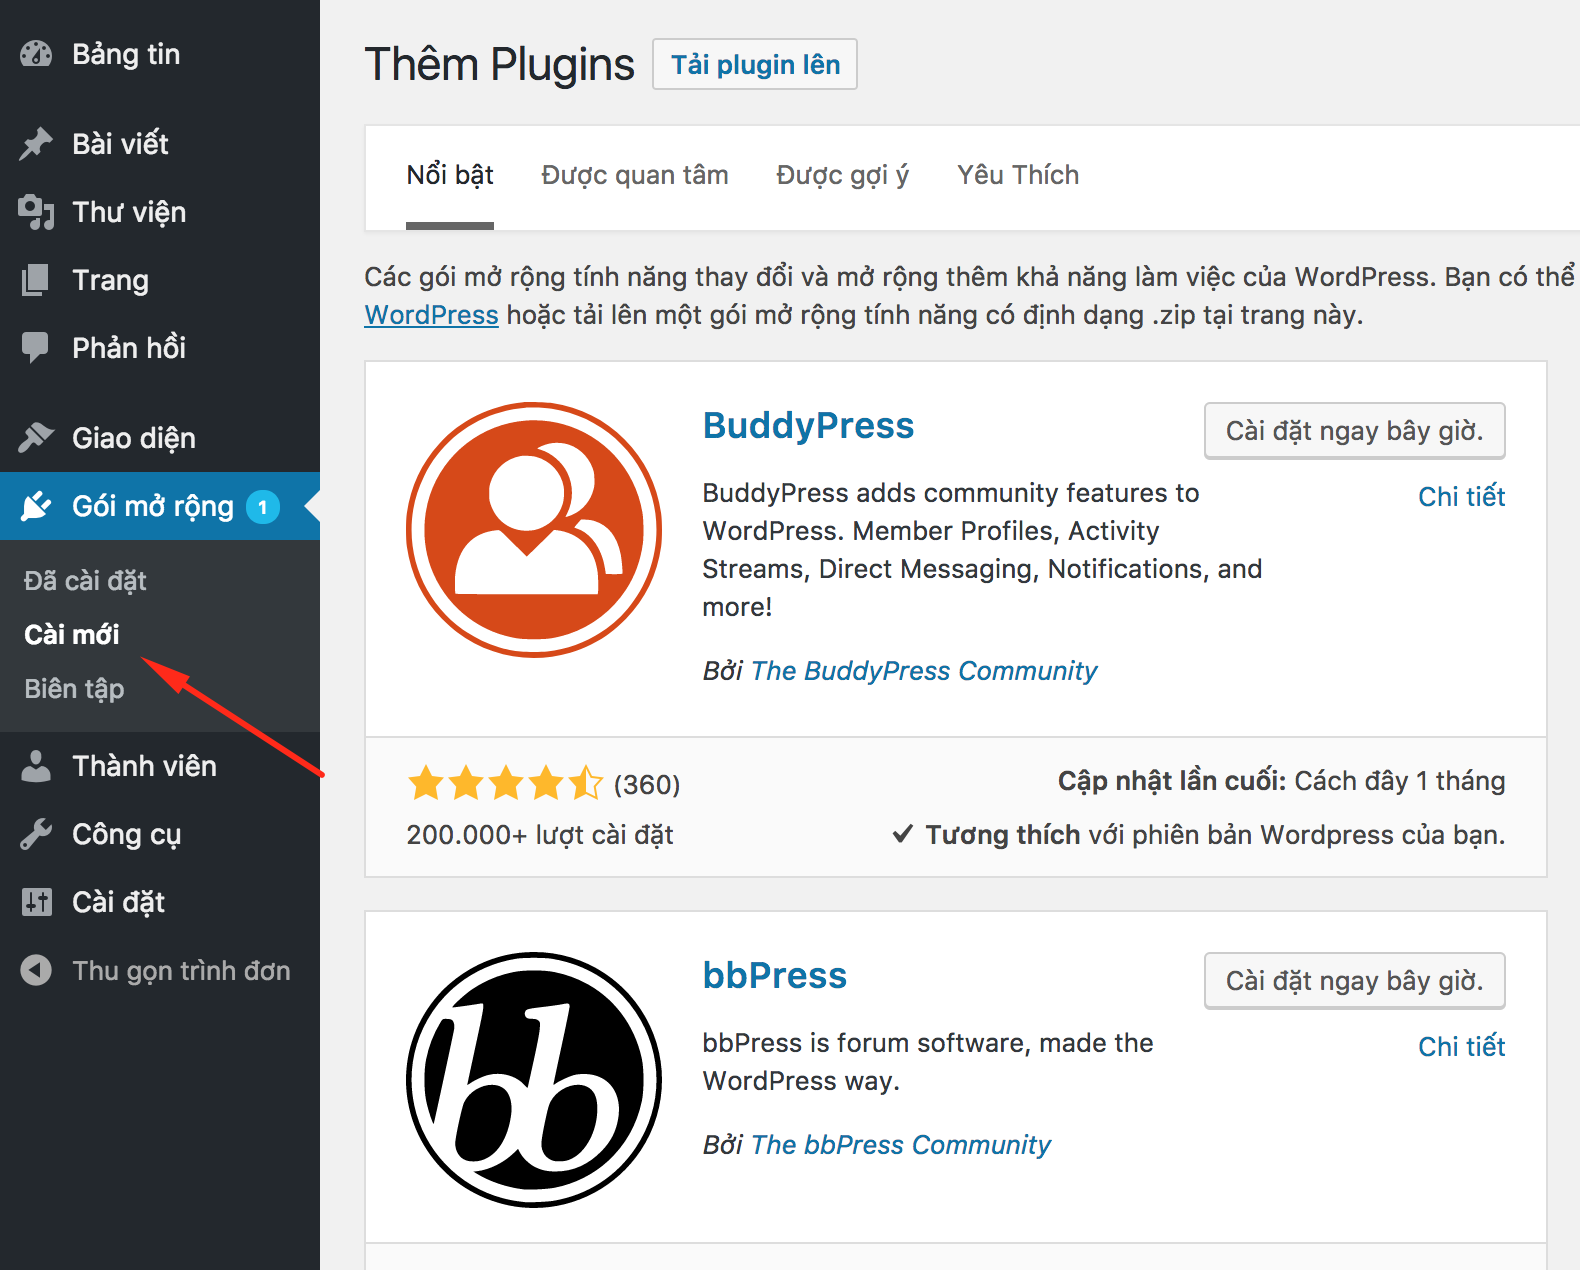Click BuddyPress star rating
This screenshot has width=1580, height=1270.
tap(505, 783)
